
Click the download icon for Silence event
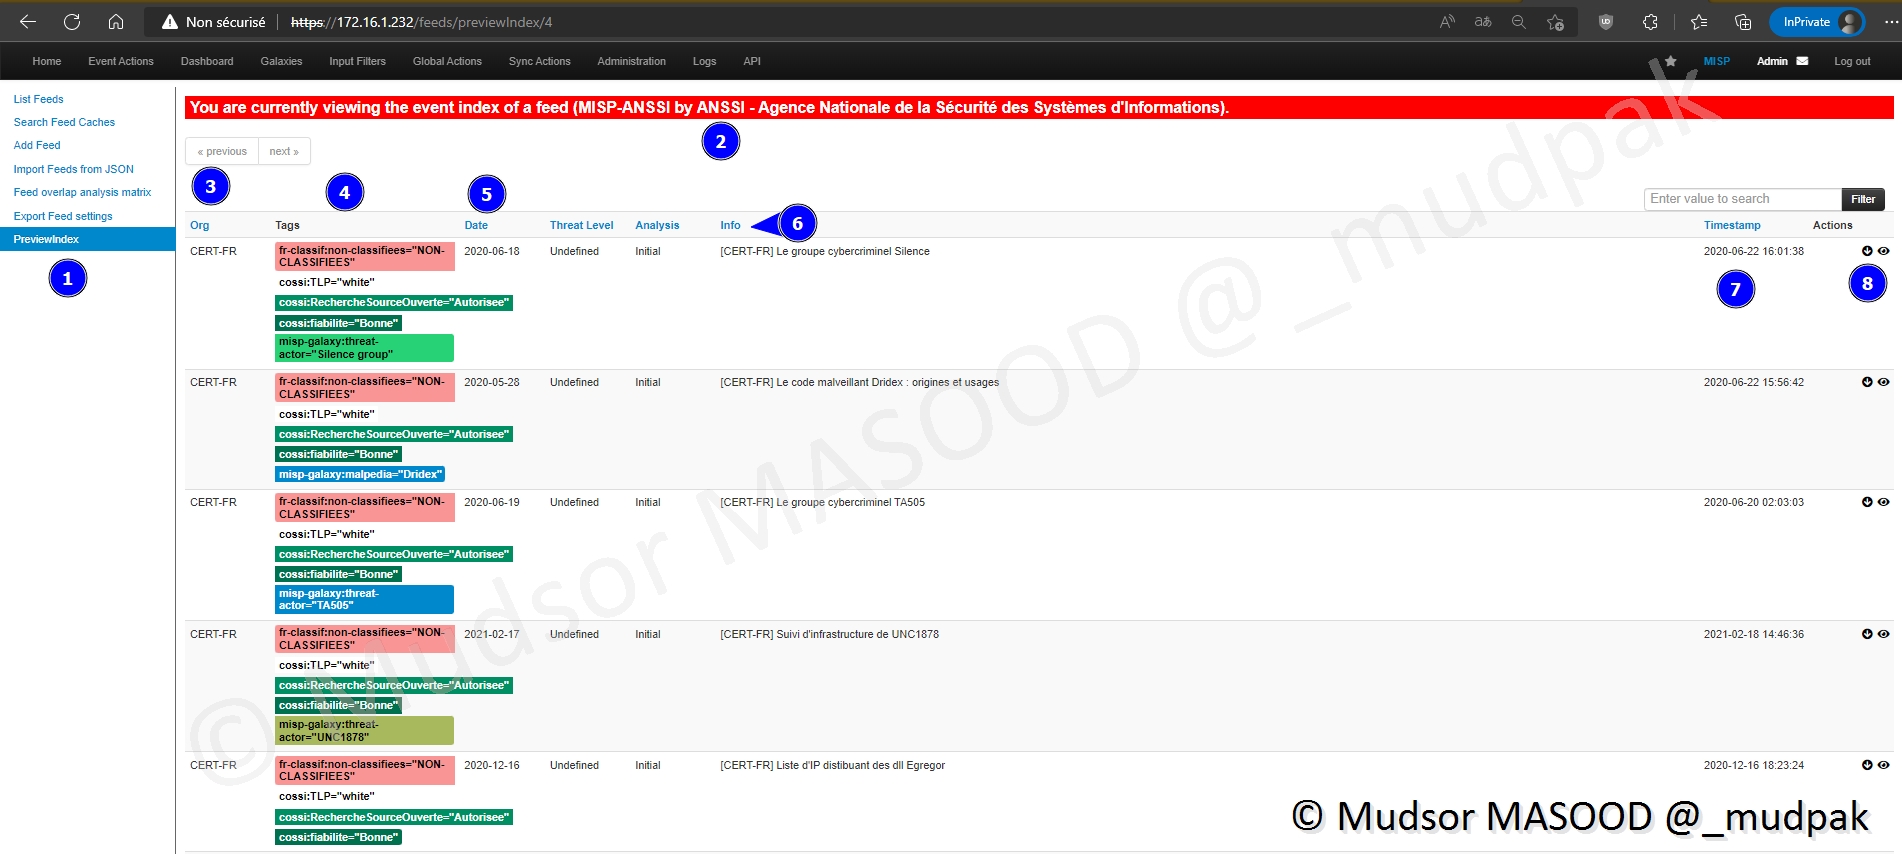[x=1866, y=251]
